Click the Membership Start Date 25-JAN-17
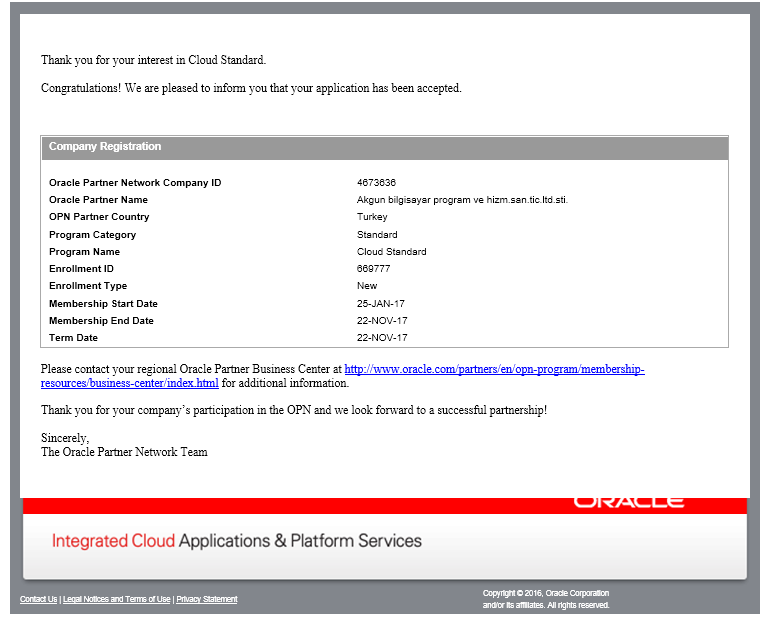 [381, 303]
